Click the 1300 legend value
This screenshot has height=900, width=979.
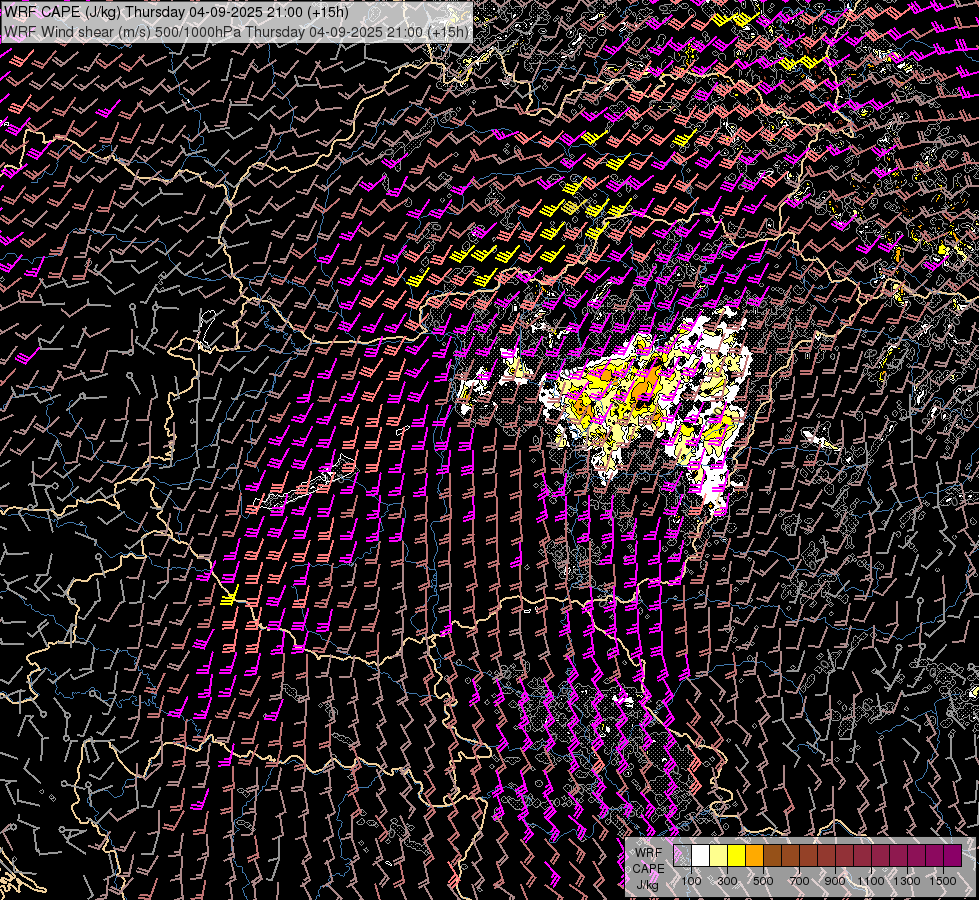point(907,881)
